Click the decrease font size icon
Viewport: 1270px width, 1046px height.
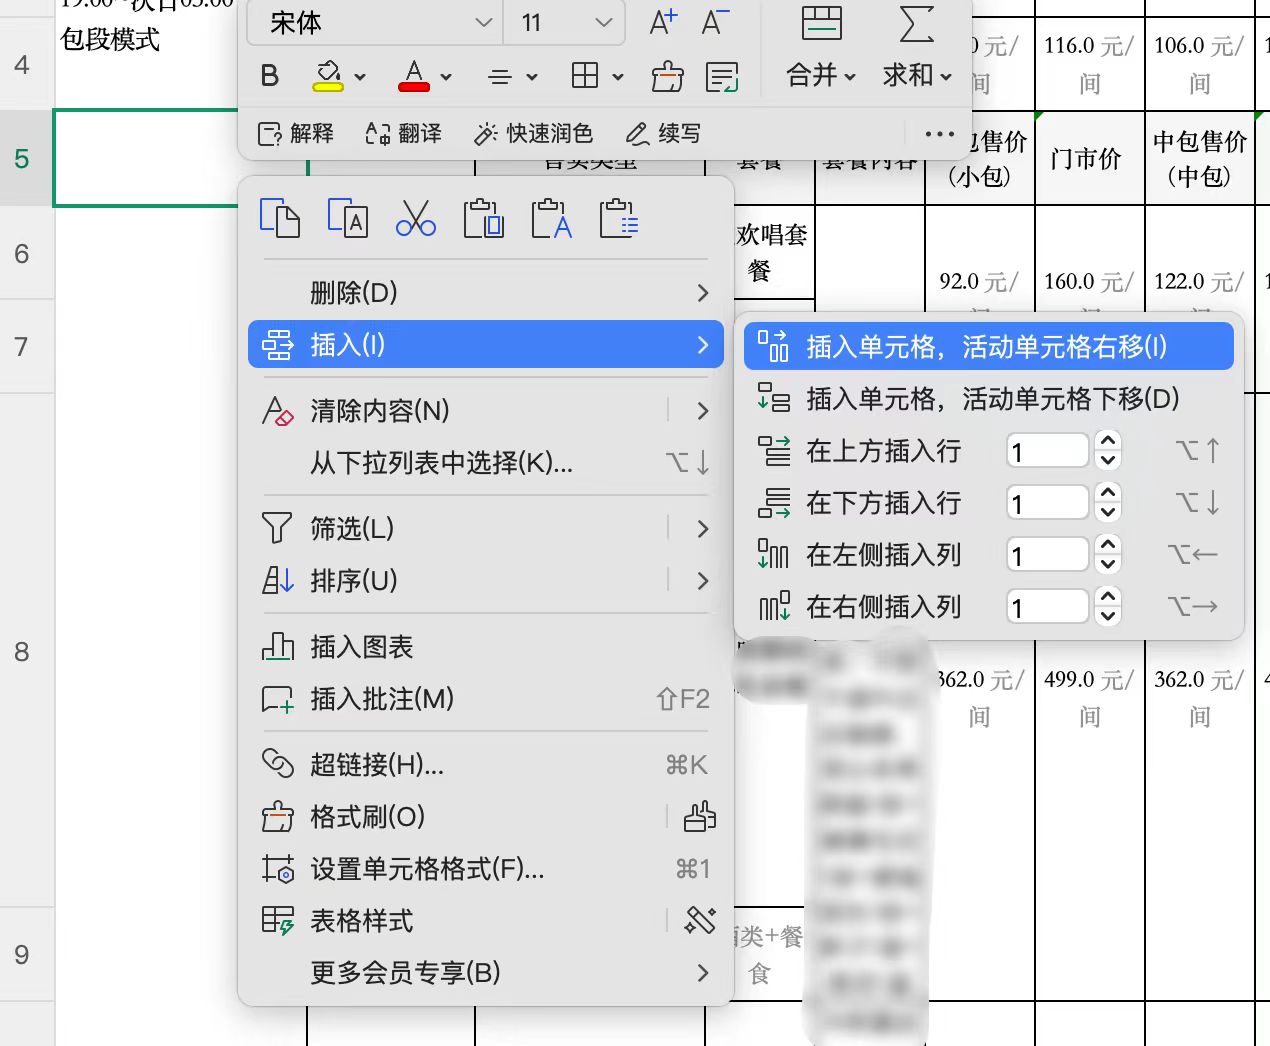point(715,23)
